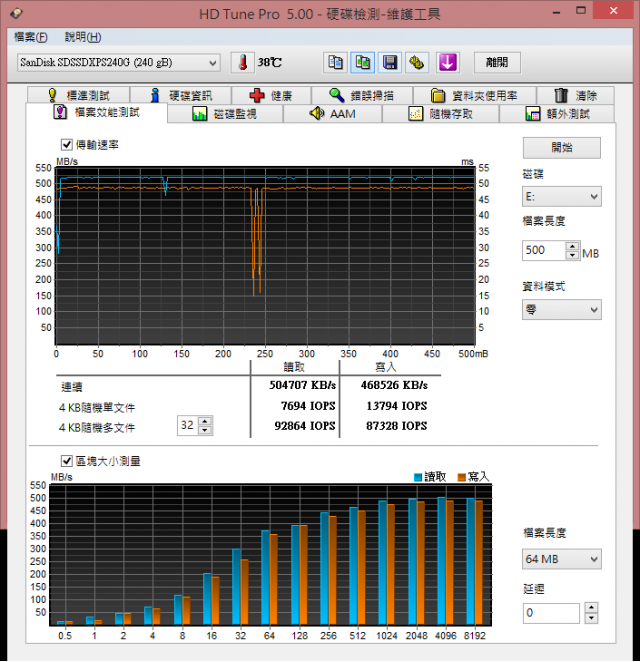Screen dimensions: 640x662
Task: Switch to the 隨機存取 tab
Action: 441,114
